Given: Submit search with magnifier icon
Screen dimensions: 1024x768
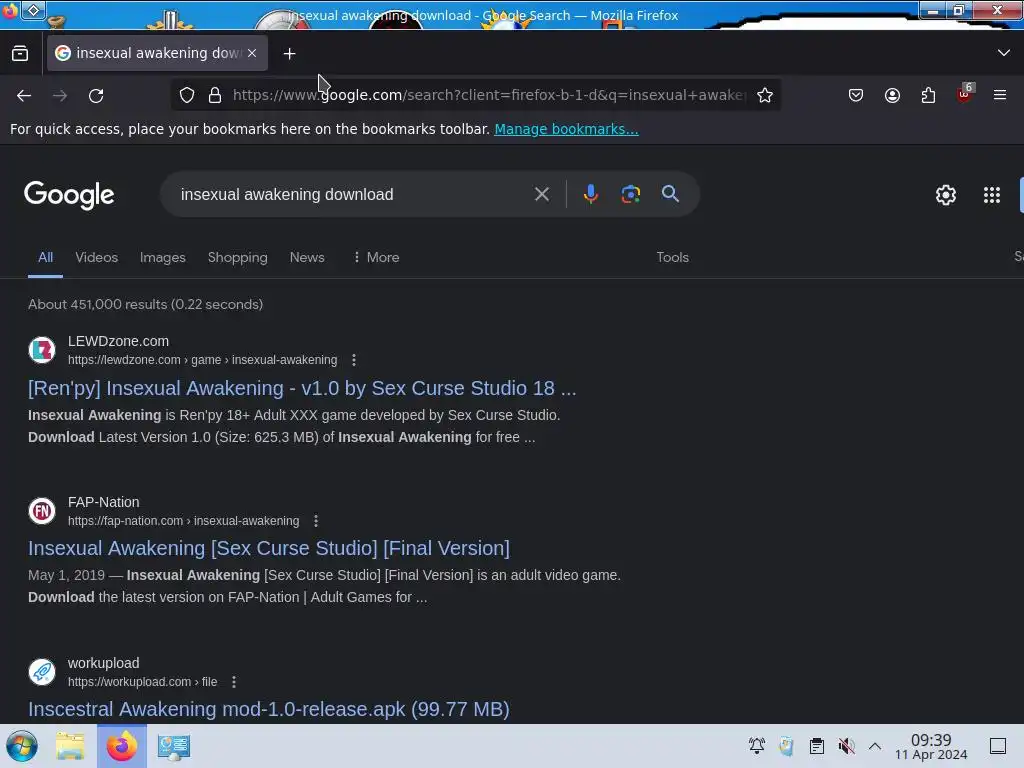Looking at the screenshot, I should tap(670, 194).
